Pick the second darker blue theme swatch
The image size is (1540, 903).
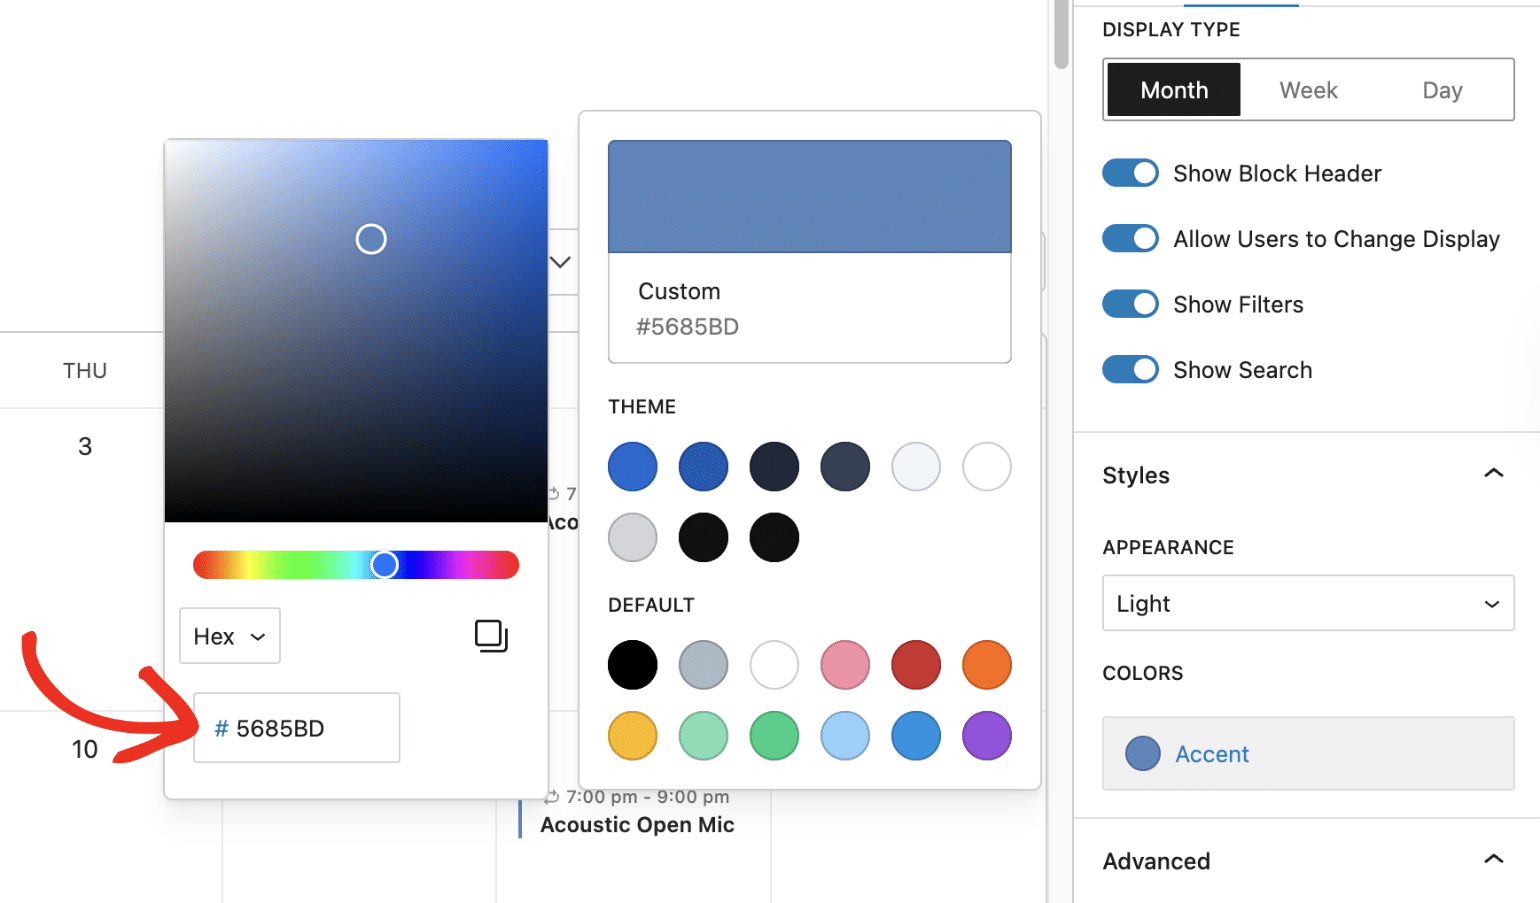pos(704,467)
